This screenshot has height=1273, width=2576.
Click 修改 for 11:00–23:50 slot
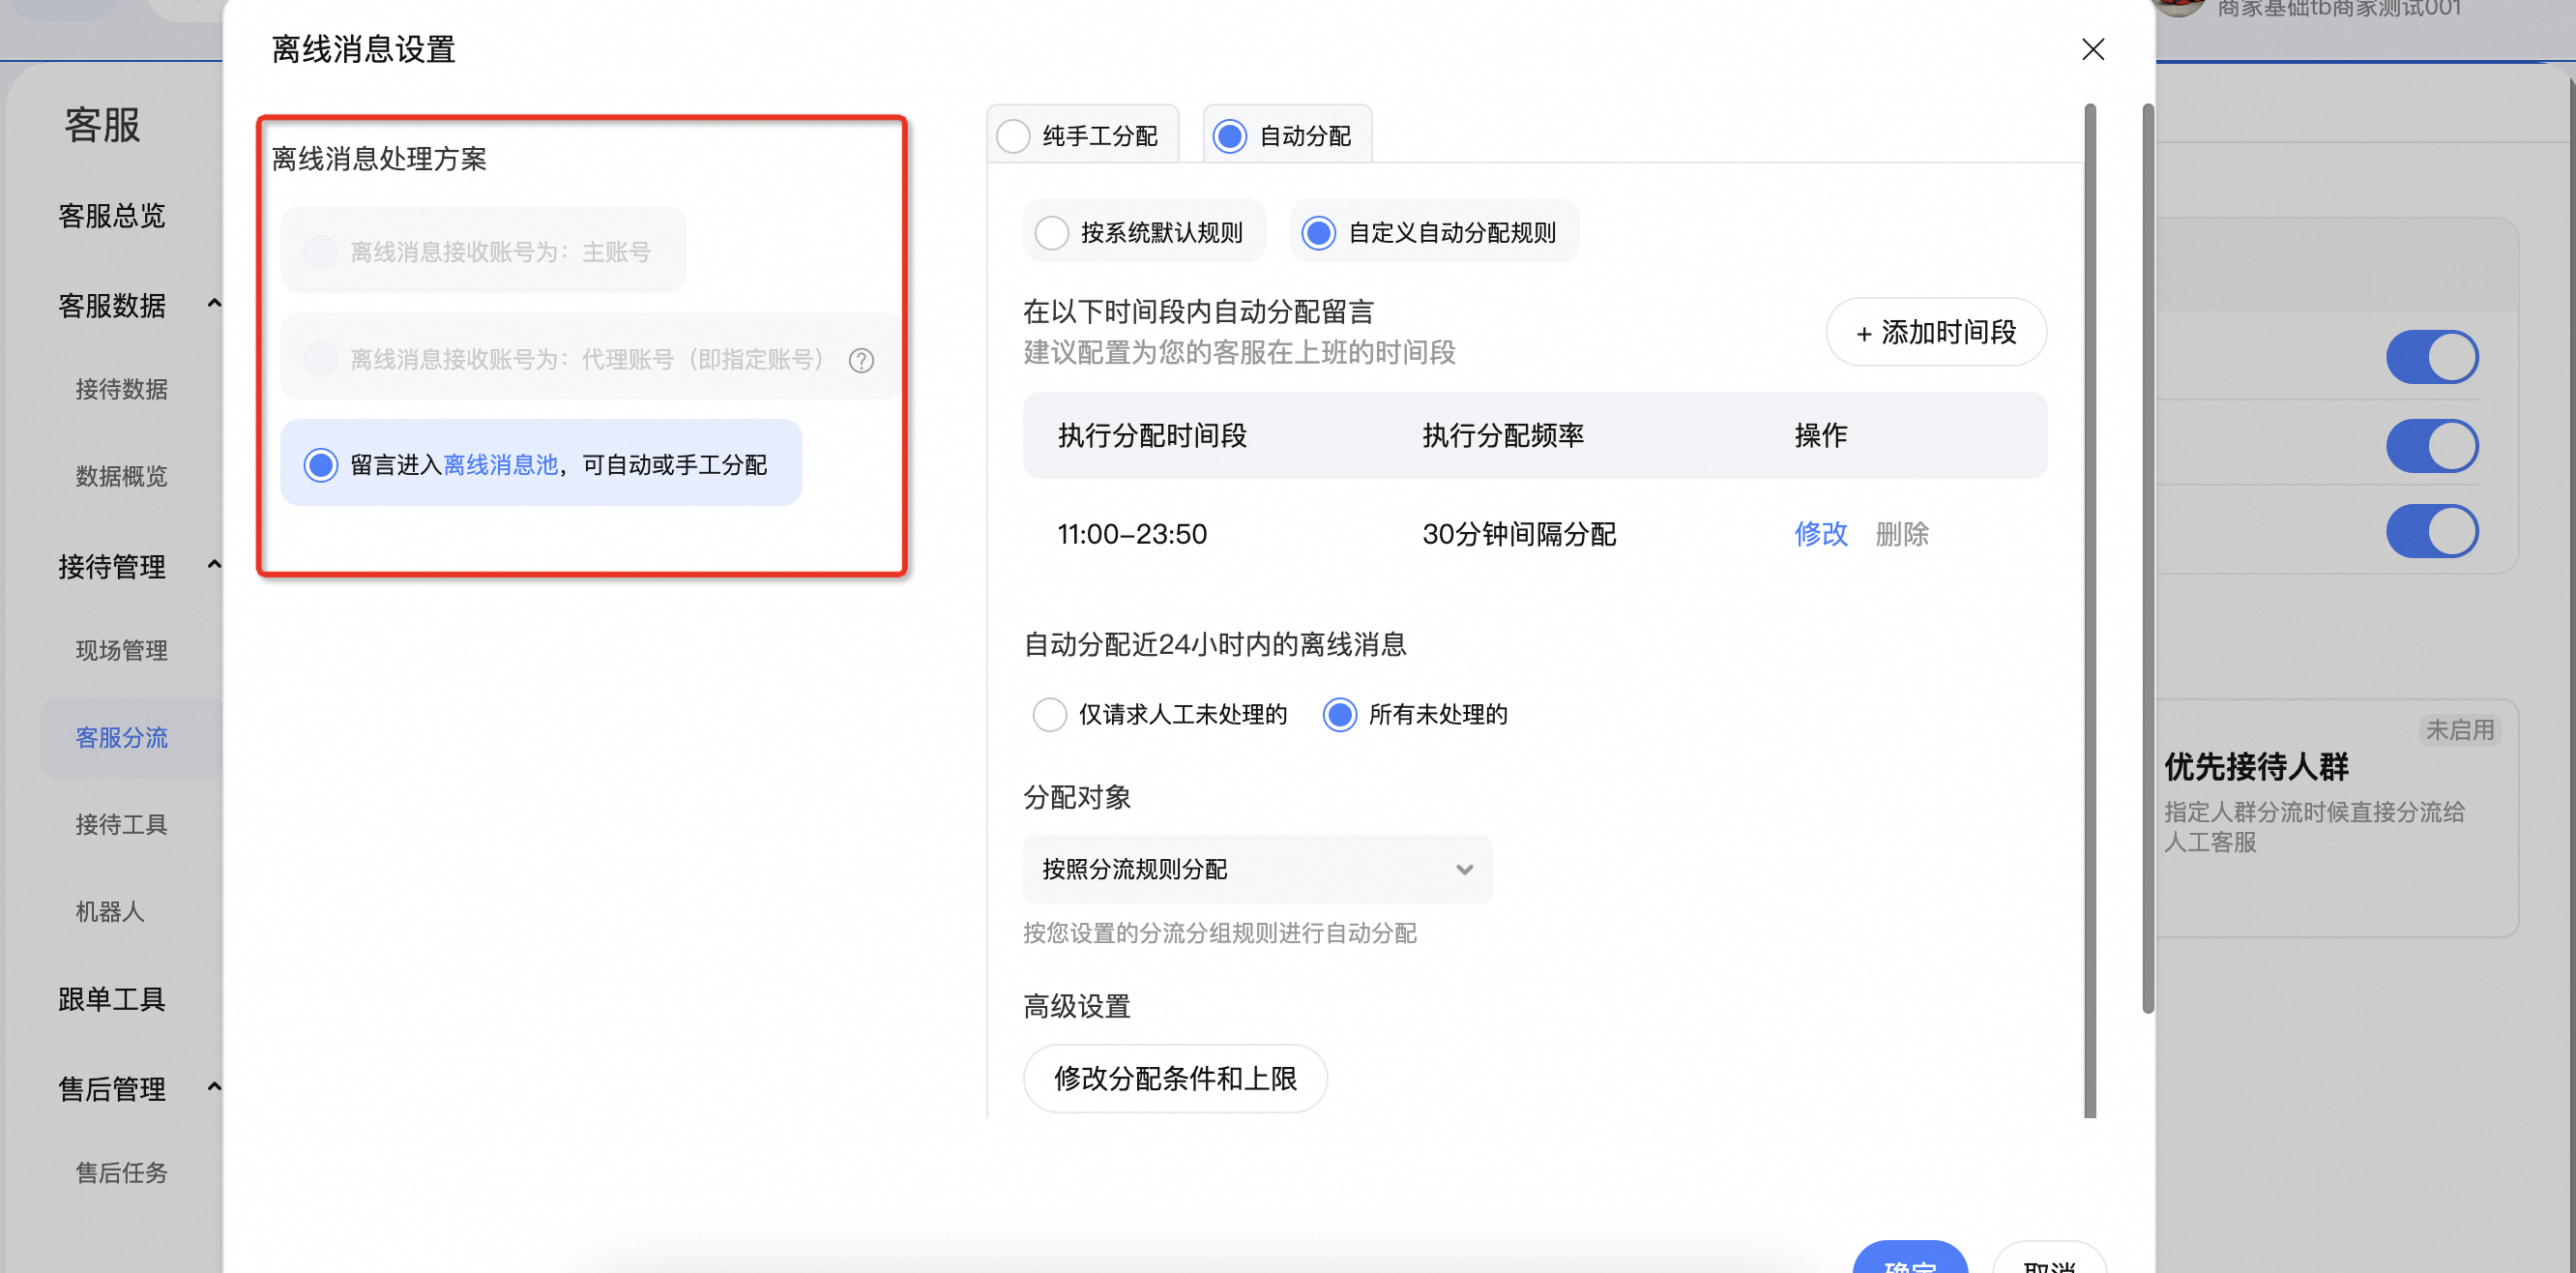(1820, 533)
